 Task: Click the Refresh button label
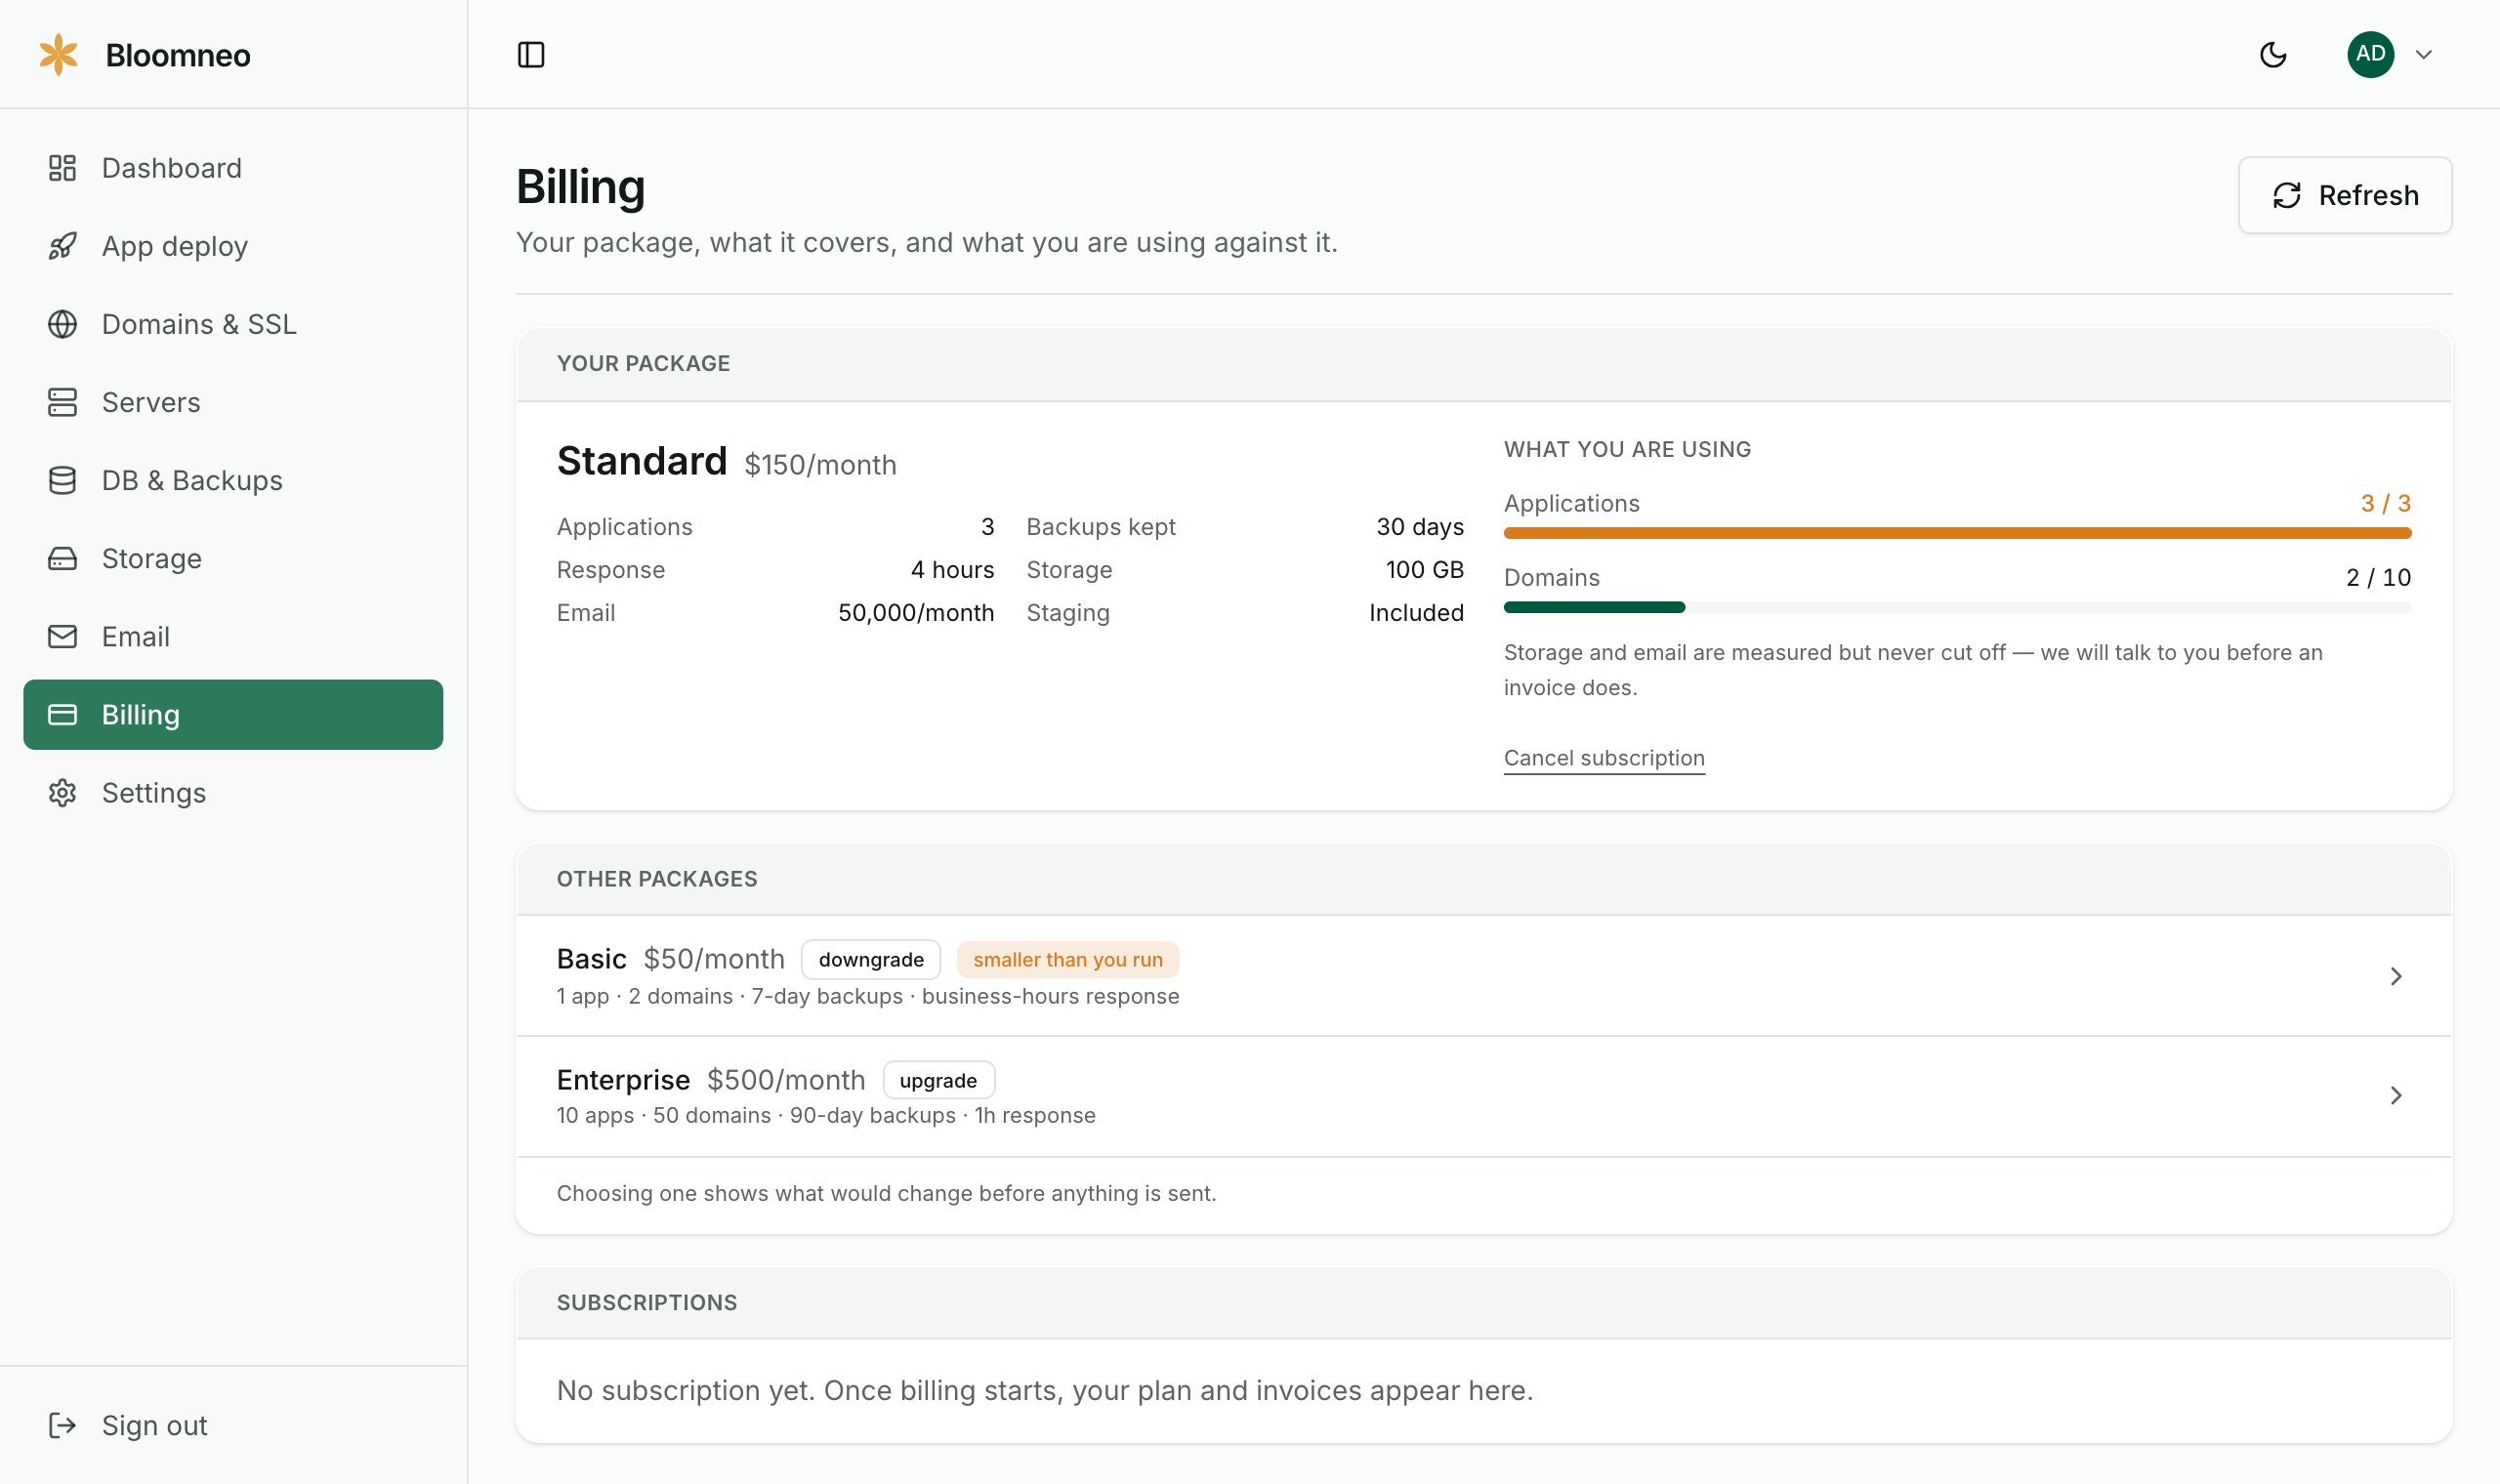(2368, 195)
